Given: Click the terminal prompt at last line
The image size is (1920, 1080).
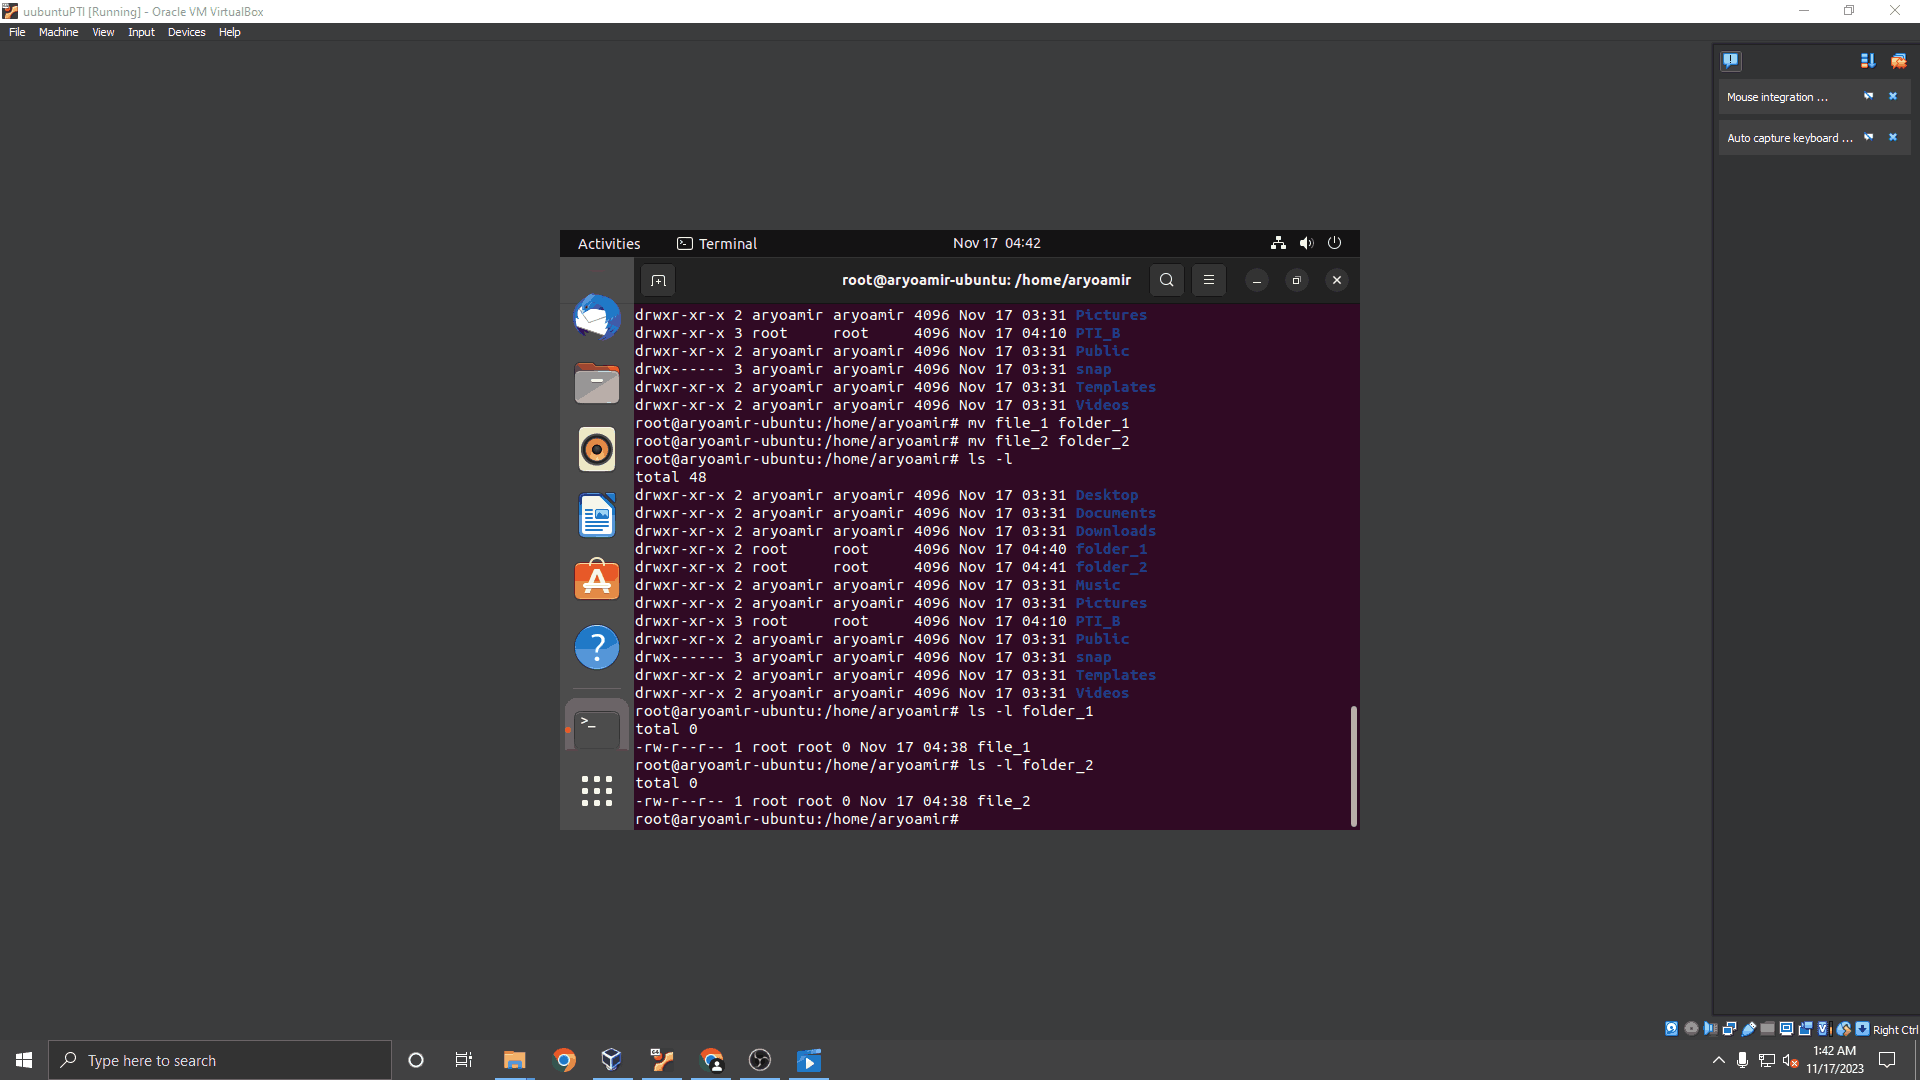Looking at the screenshot, I should click(797, 819).
